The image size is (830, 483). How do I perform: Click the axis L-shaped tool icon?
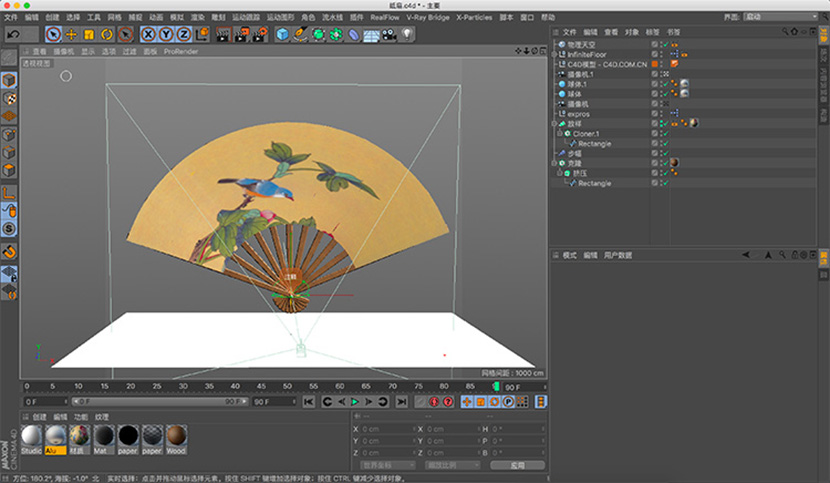(x=9, y=193)
